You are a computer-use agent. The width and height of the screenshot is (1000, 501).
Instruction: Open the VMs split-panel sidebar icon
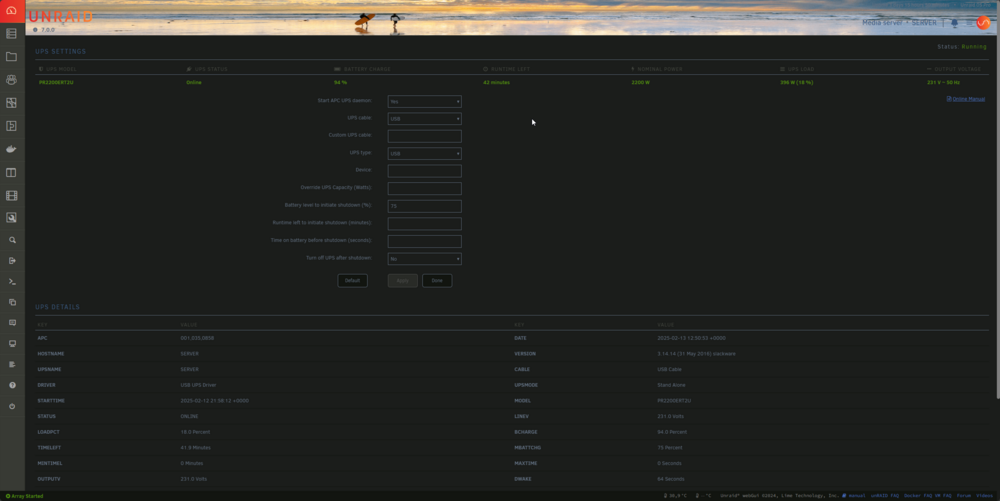click(x=11, y=172)
